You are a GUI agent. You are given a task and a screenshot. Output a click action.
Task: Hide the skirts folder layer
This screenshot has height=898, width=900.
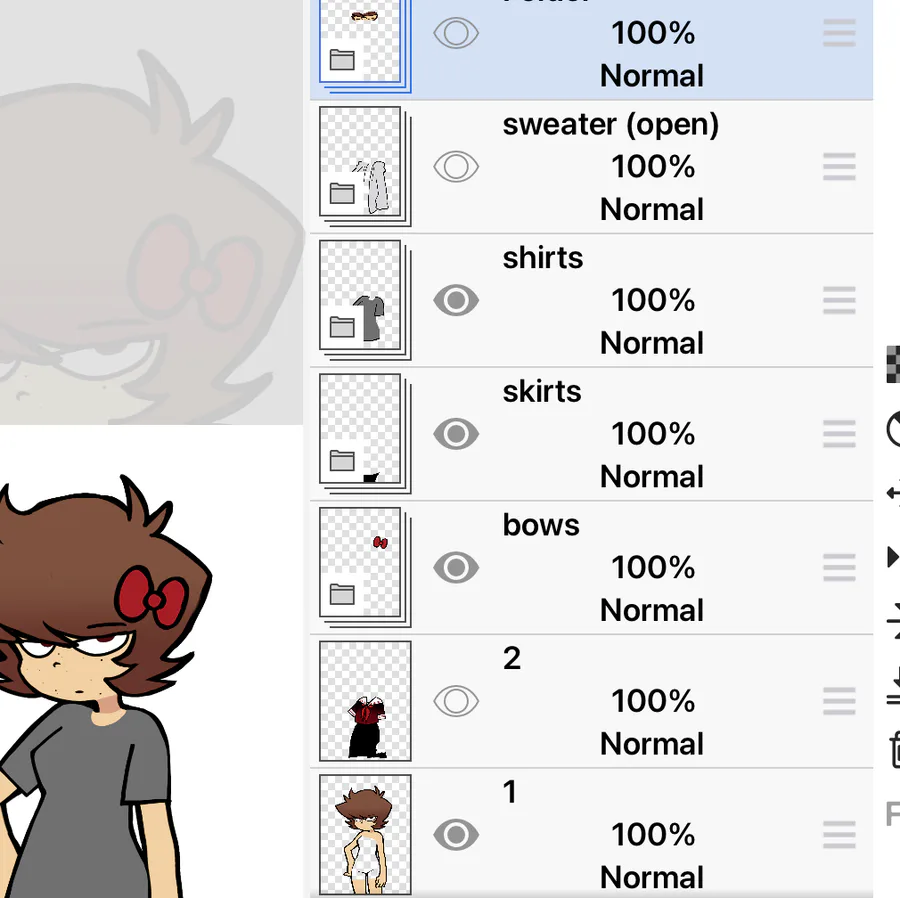pos(456,434)
